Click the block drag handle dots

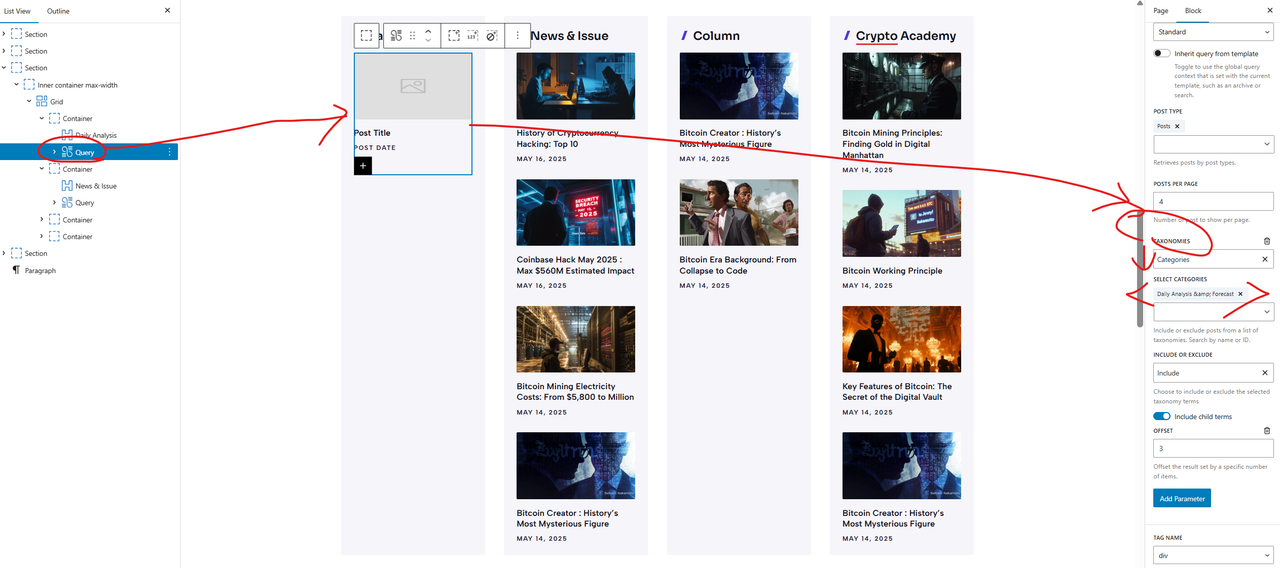tap(412, 35)
